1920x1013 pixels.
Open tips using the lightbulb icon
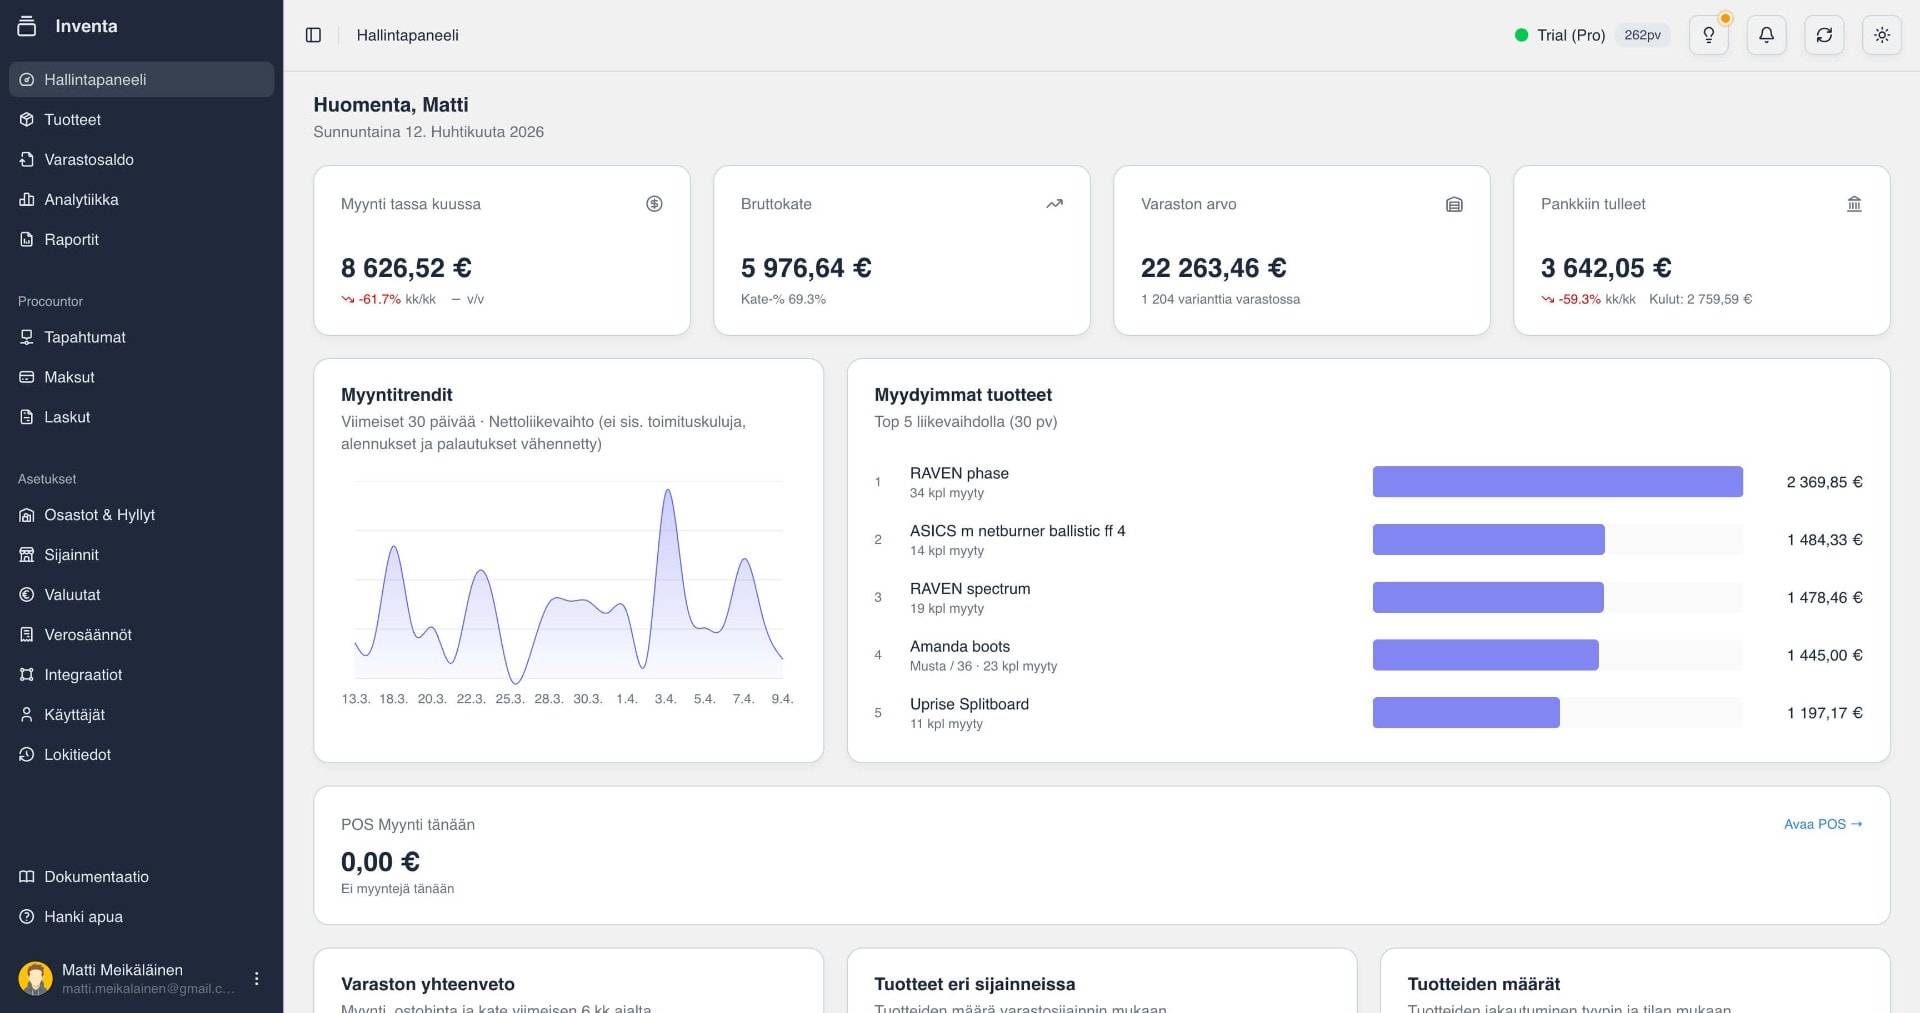1709,35
